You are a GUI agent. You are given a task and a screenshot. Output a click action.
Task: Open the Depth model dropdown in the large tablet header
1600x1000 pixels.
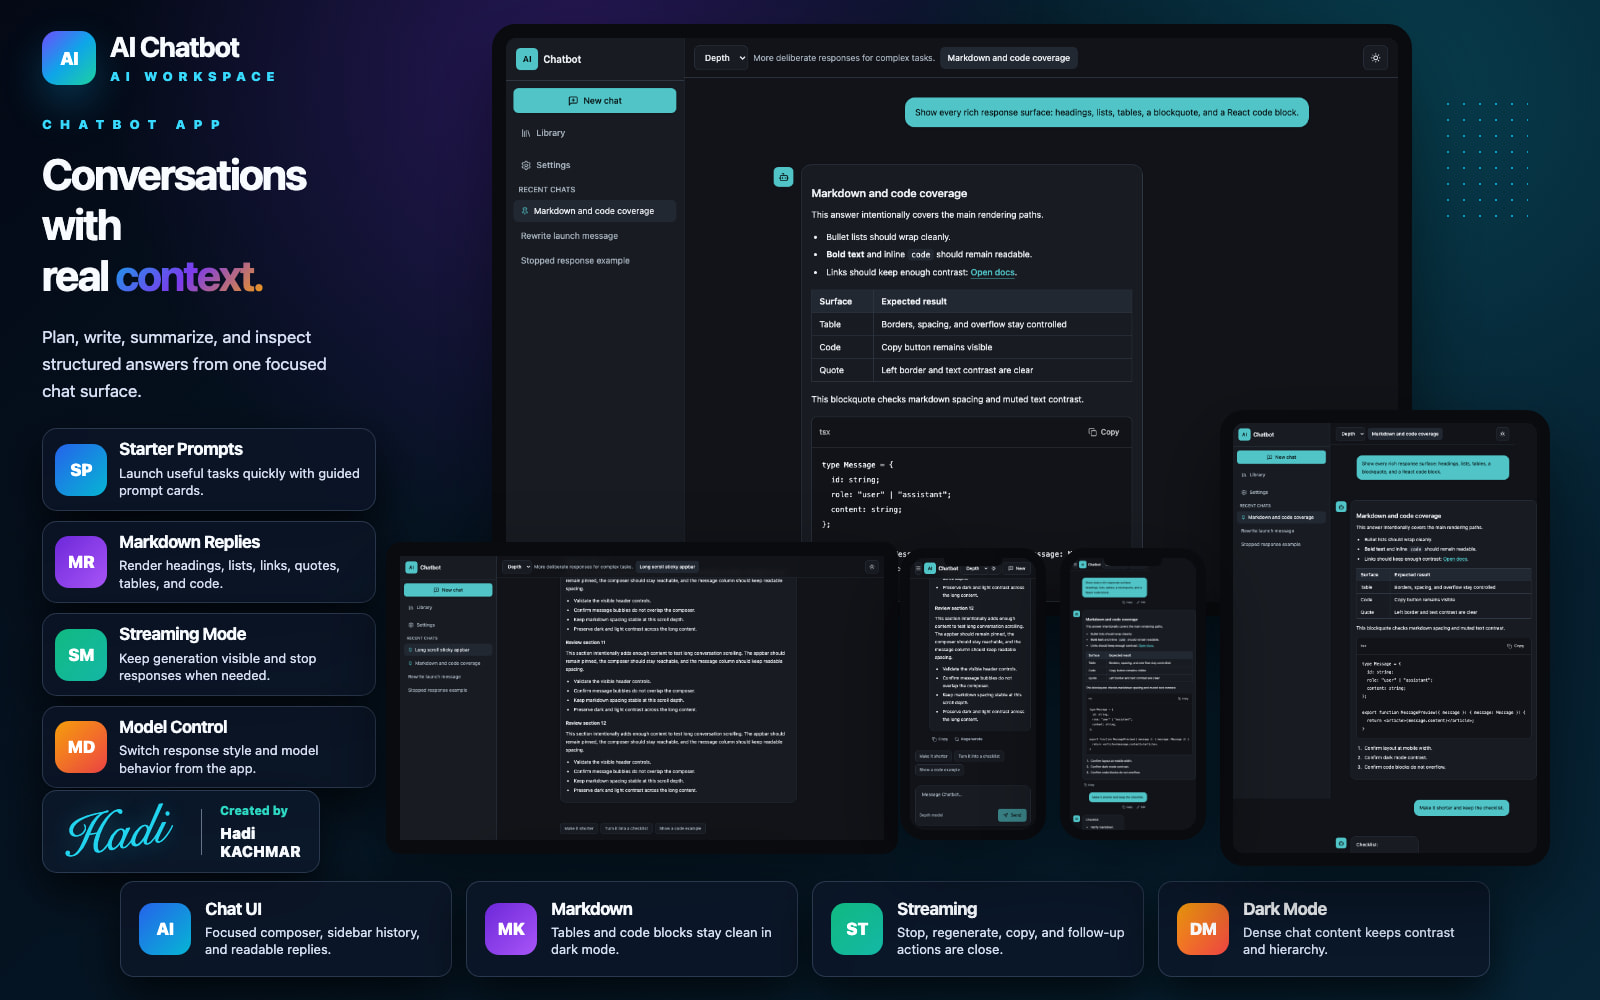[721, 58]
